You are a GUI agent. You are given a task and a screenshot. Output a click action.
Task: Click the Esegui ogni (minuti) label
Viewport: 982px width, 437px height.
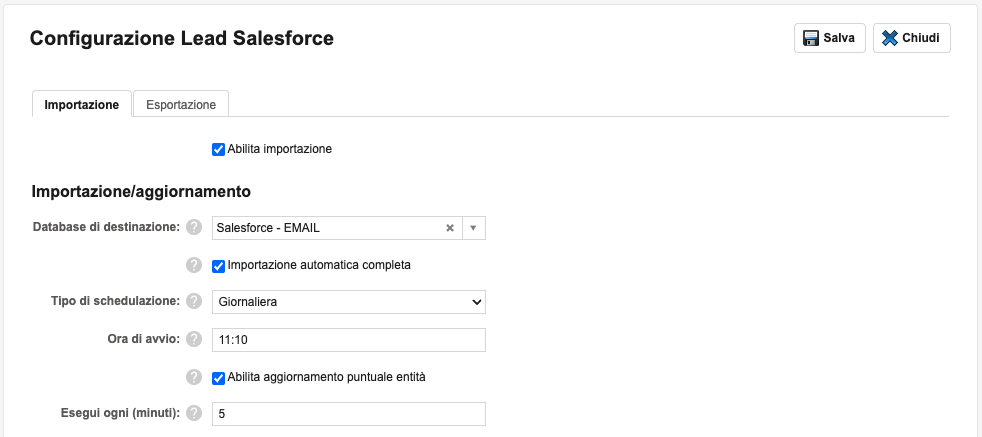pyautogui.click(x=121, y=413)
